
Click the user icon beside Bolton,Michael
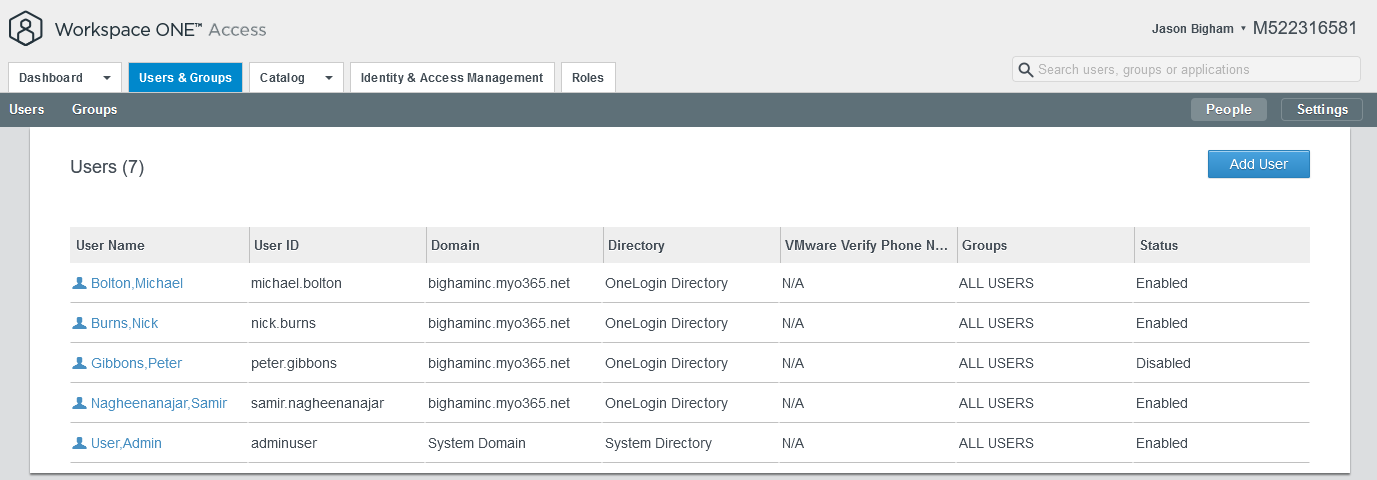[x=80, y=283]
